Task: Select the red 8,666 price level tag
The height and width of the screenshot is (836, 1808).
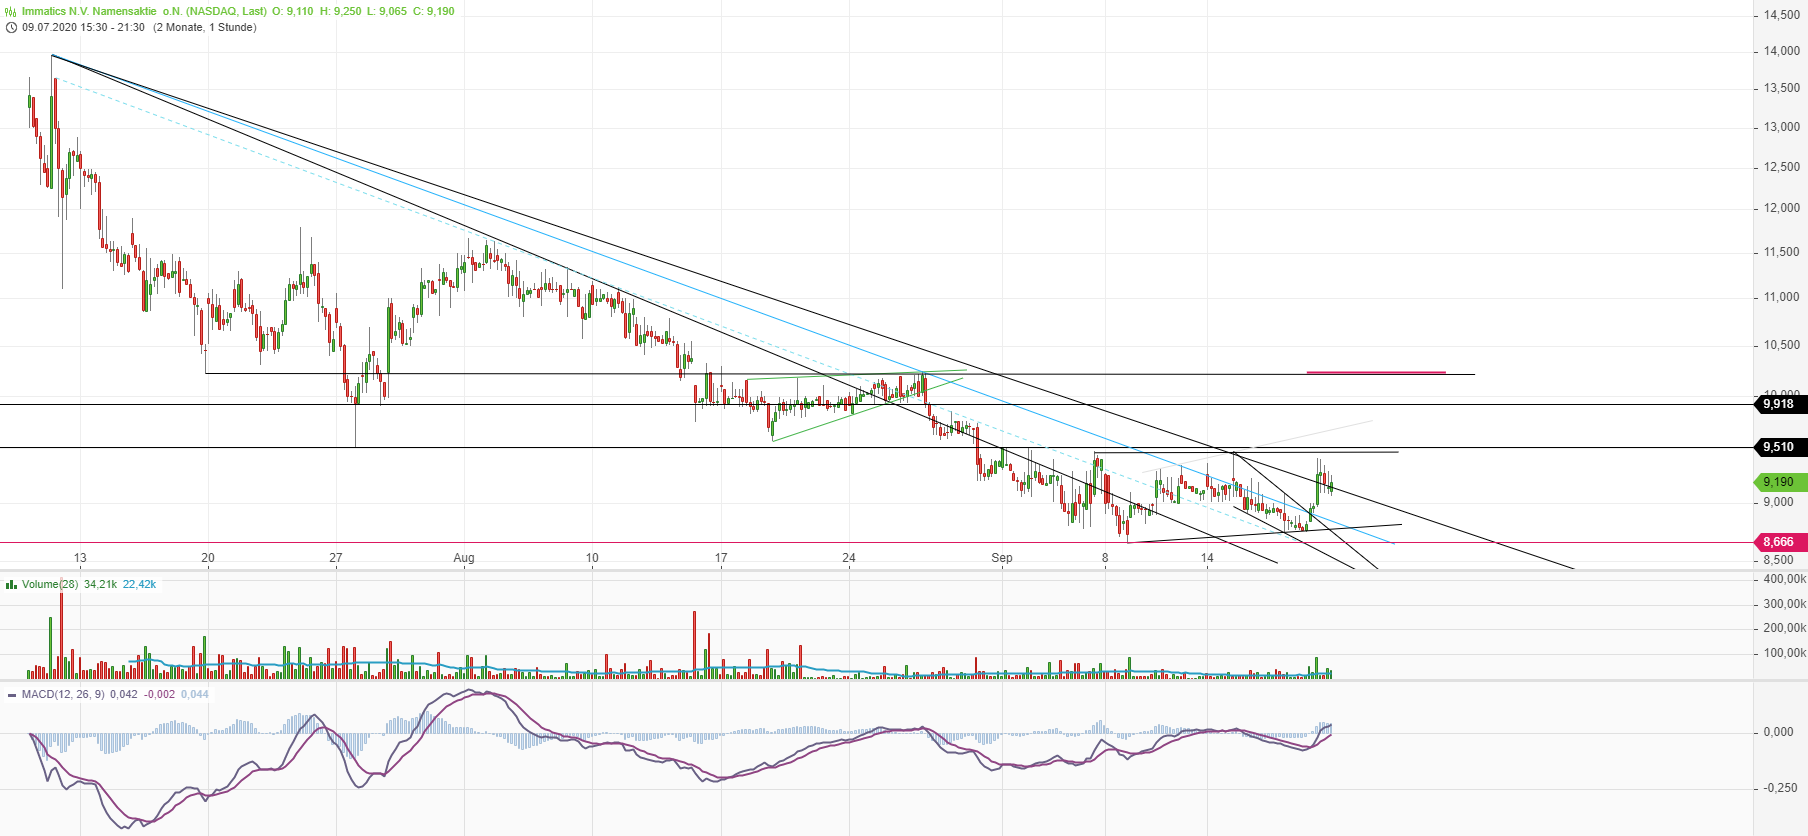Action: click(x=1781, y=542)
